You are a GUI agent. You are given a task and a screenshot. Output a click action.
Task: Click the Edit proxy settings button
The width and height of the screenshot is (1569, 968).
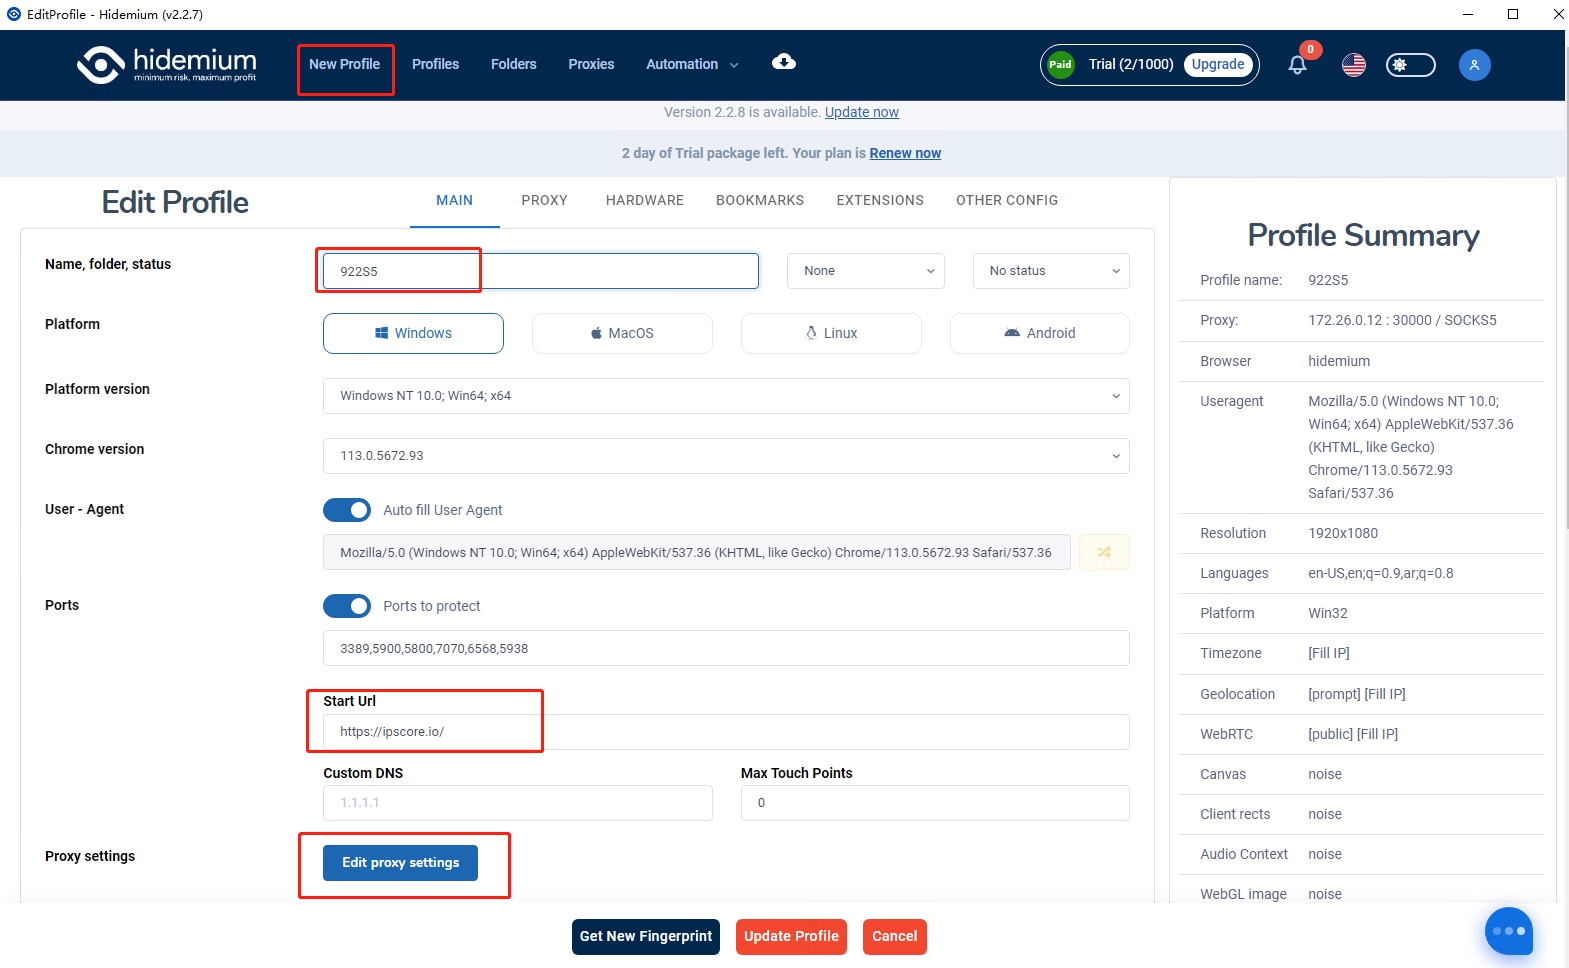(400, 863)
